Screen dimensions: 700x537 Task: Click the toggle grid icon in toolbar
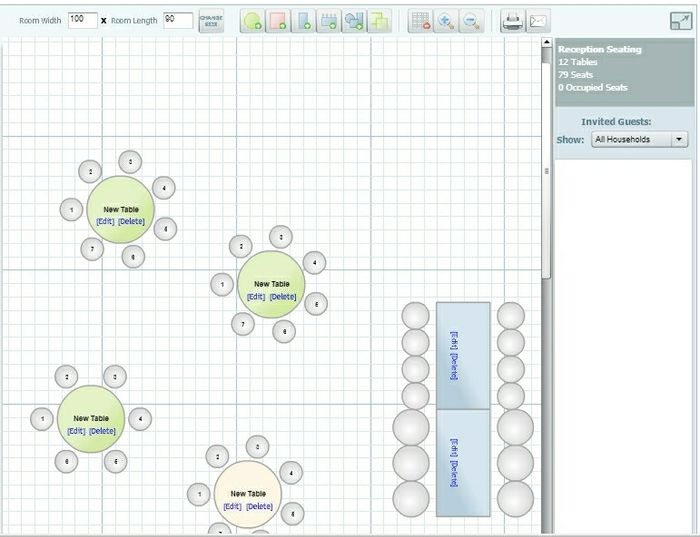pyautogui.click(x=421, y=21)
